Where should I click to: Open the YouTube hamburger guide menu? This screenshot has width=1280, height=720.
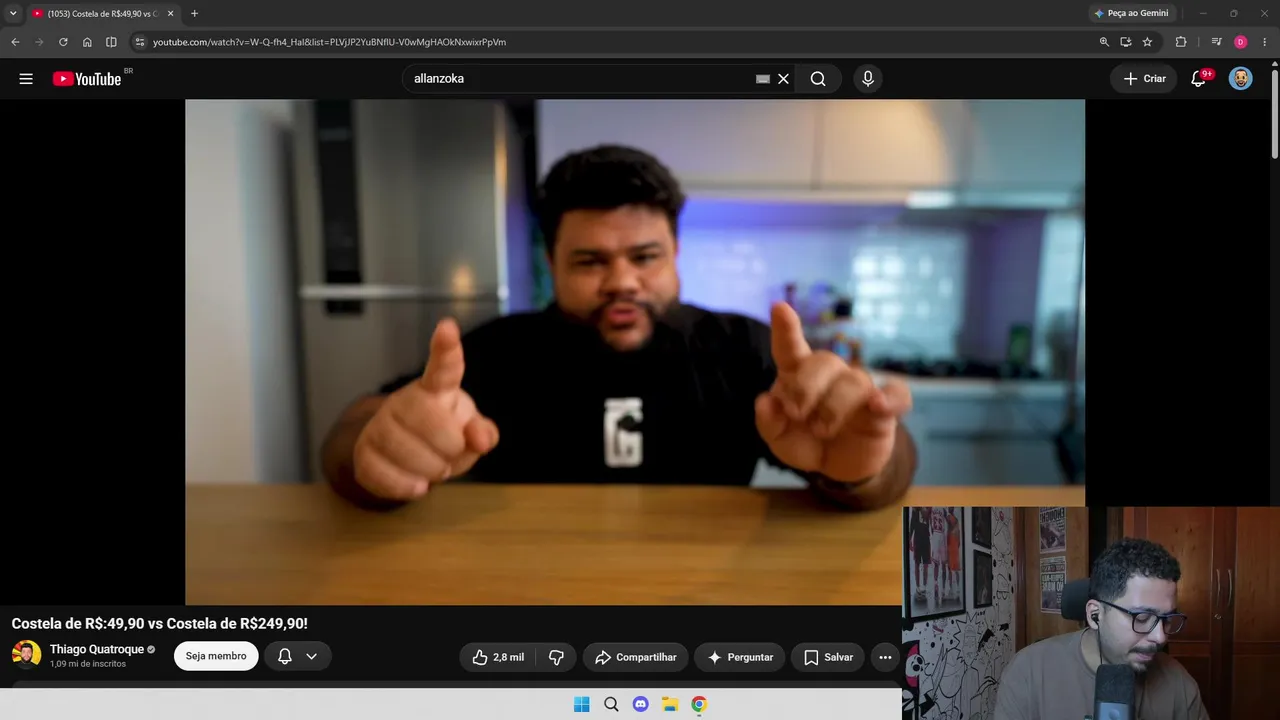[x=26, y=79]
